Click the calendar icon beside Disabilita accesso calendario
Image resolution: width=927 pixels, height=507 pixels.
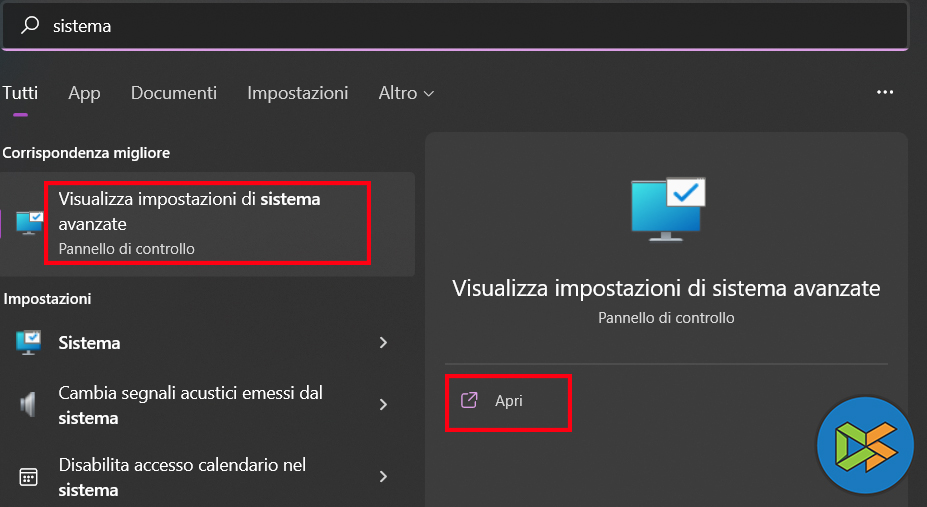[28, 477]
